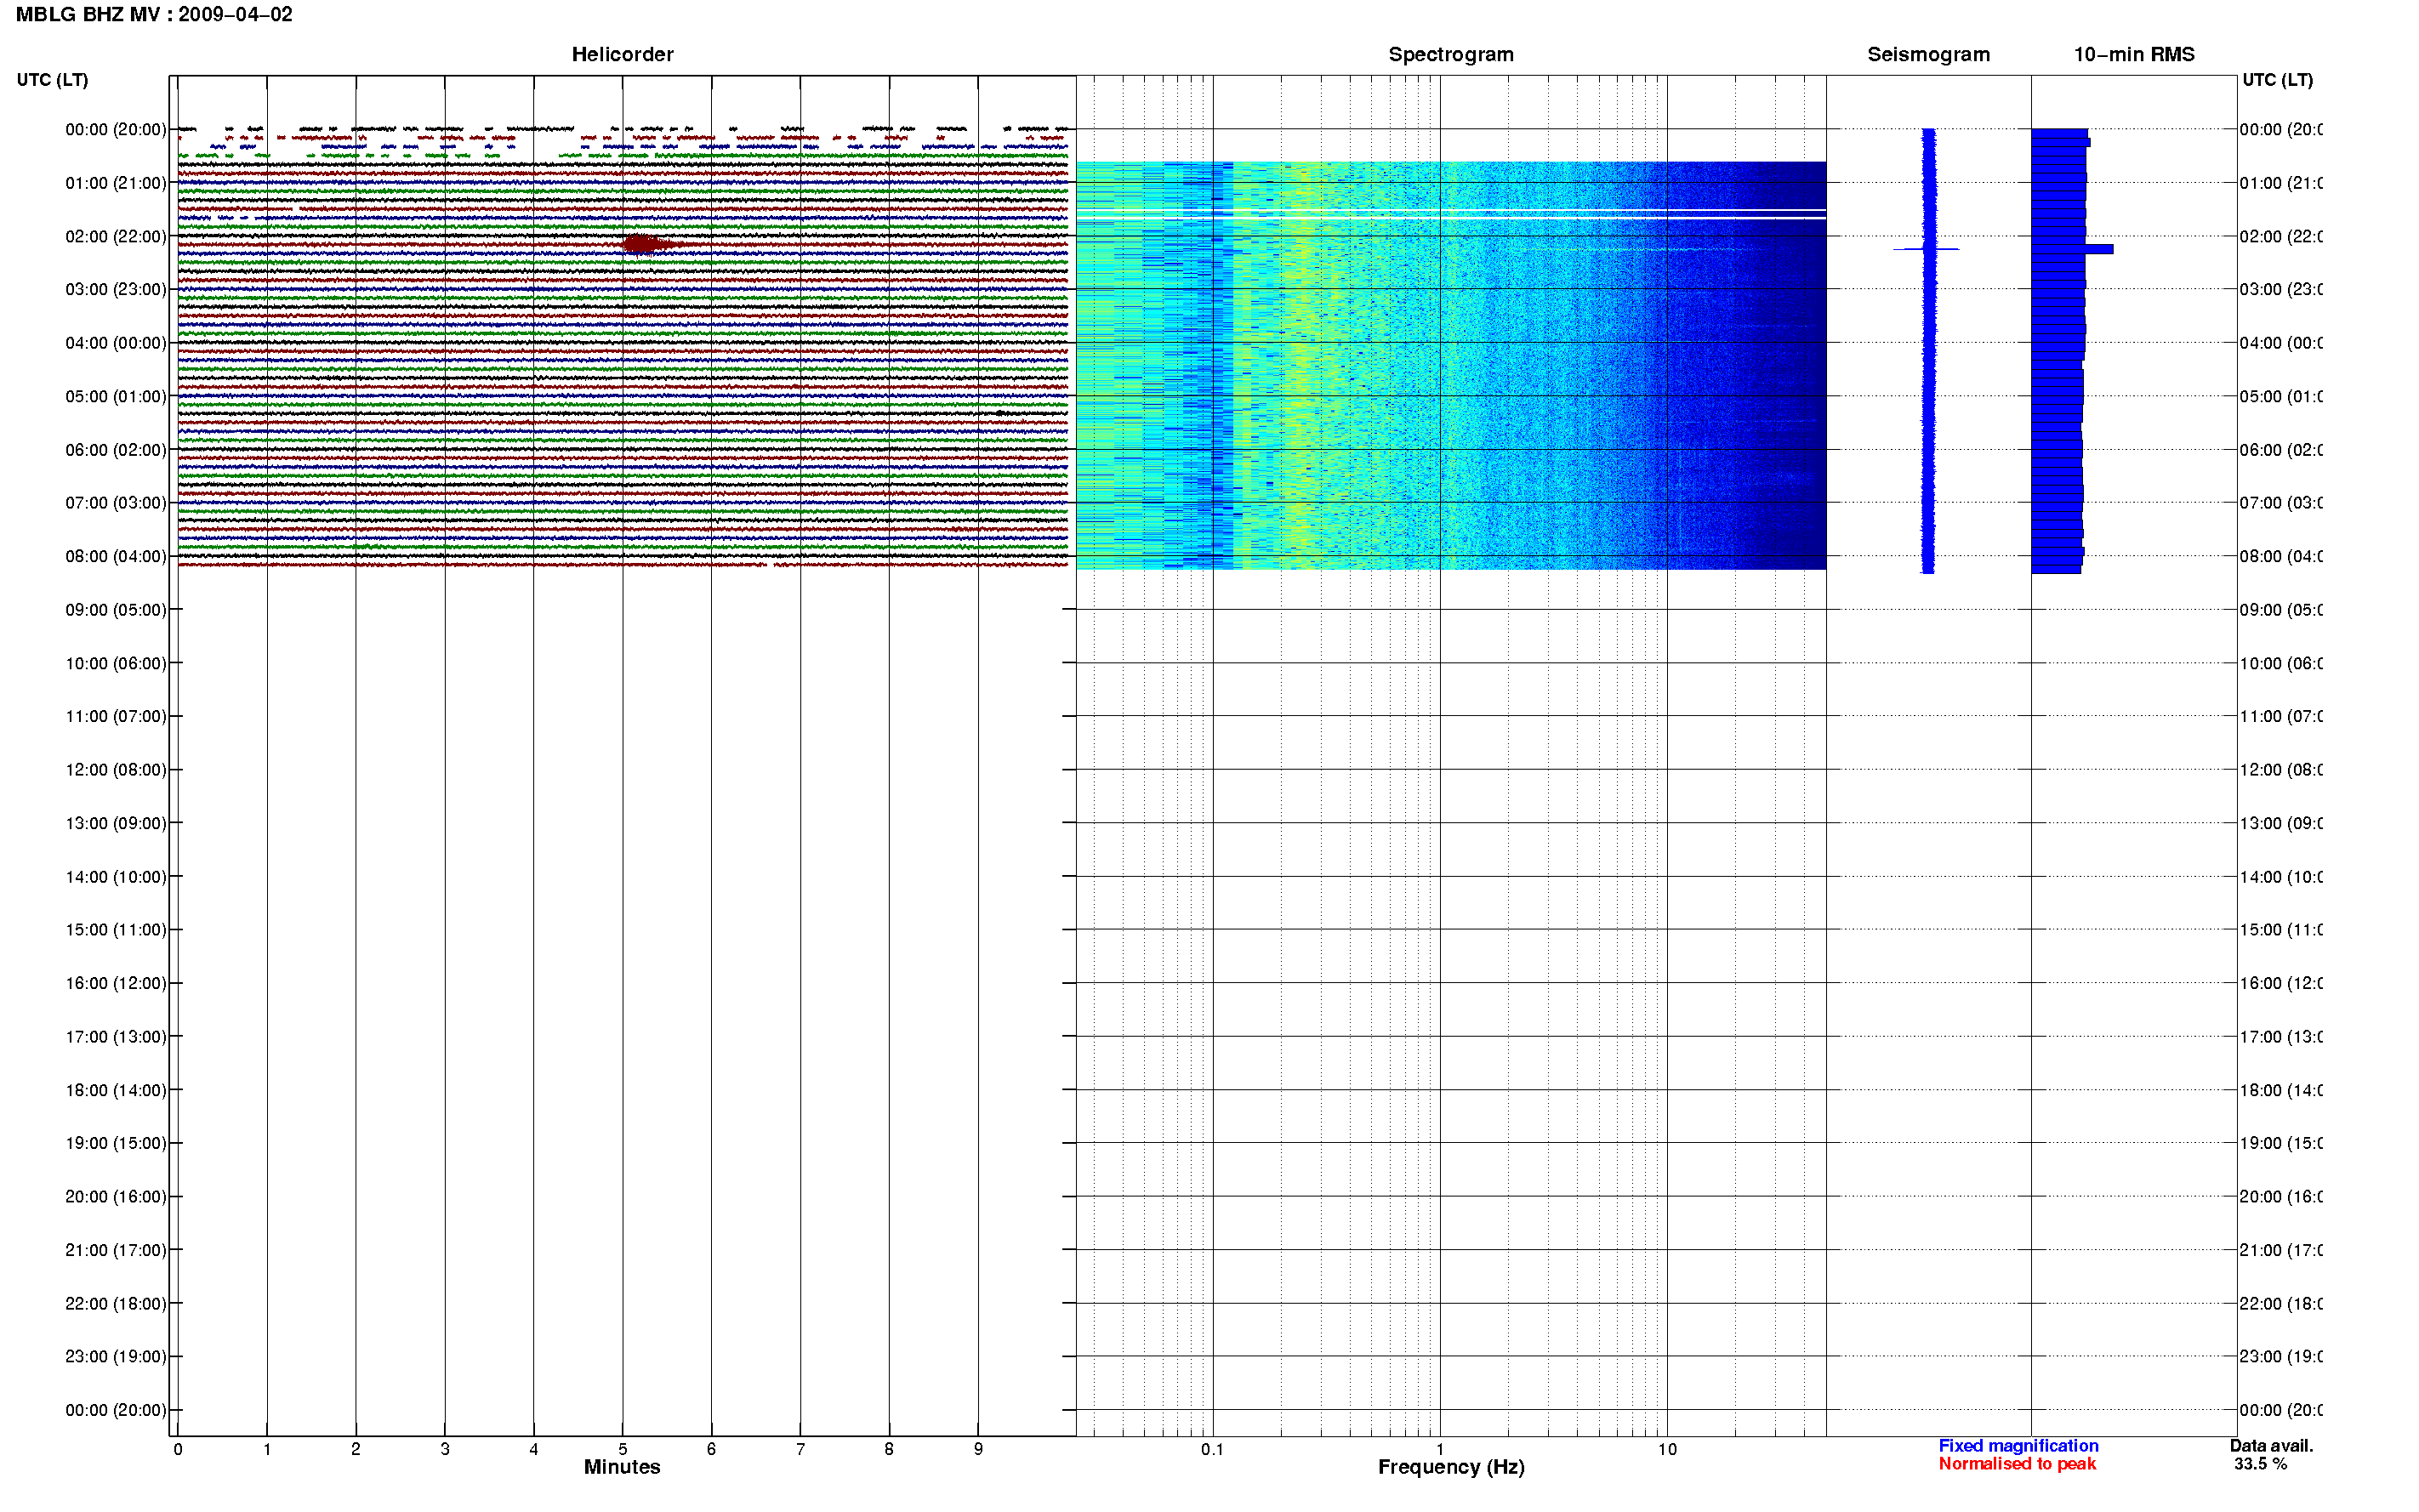Click the '33.5 %' data availability value

pos(2260,1464)
